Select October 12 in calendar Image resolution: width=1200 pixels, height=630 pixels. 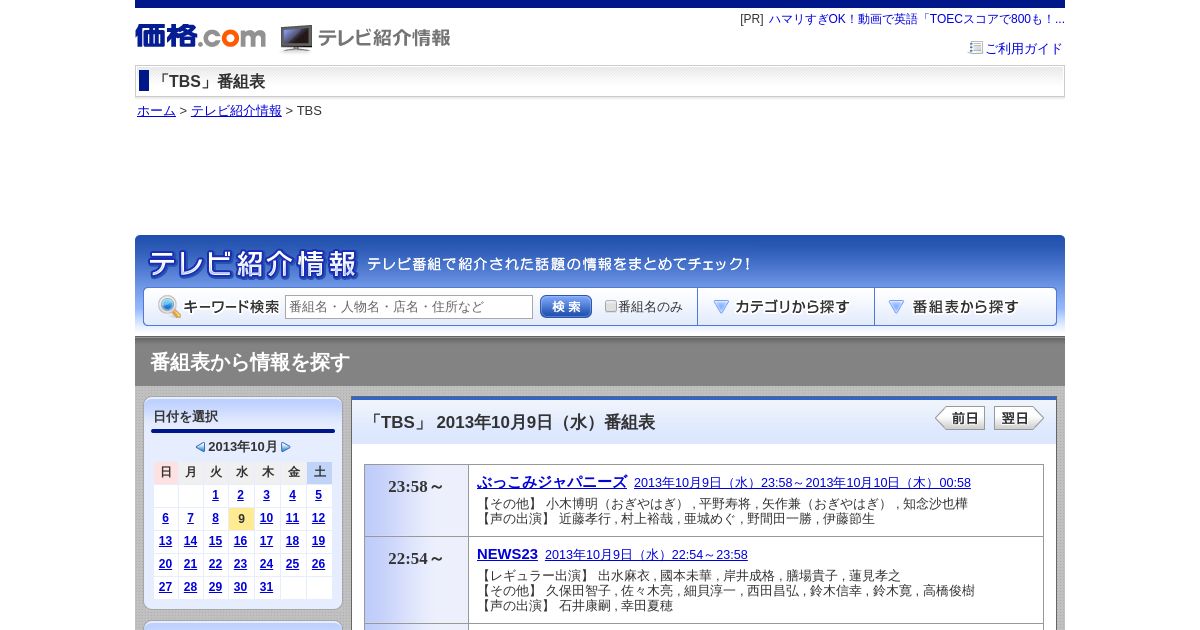(x=318, y=518)
